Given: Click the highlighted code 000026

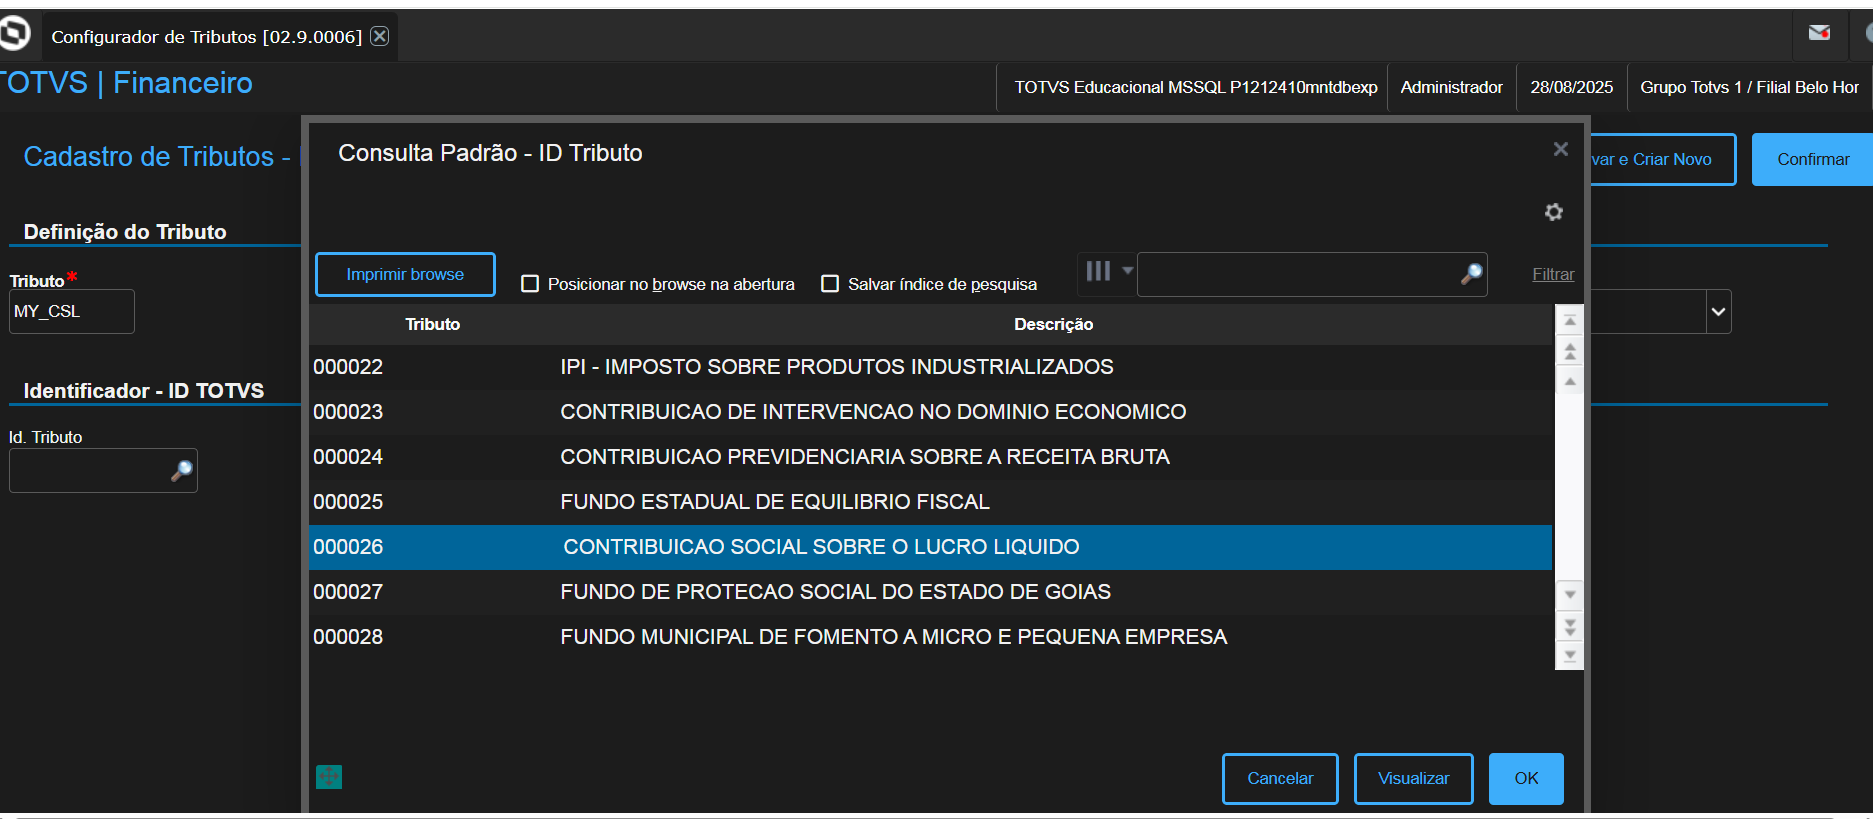Looking at the screenshot, I should pyautogui.click(x=348, y=547).
